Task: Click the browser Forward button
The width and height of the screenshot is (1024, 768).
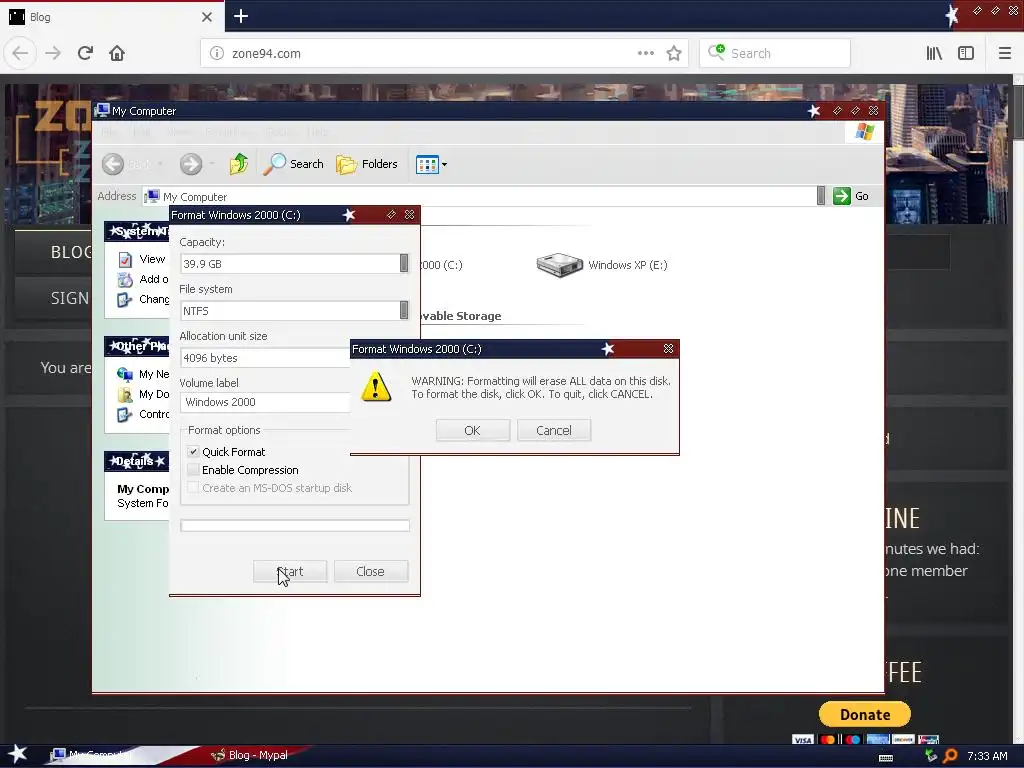Action: coord(53,54)
